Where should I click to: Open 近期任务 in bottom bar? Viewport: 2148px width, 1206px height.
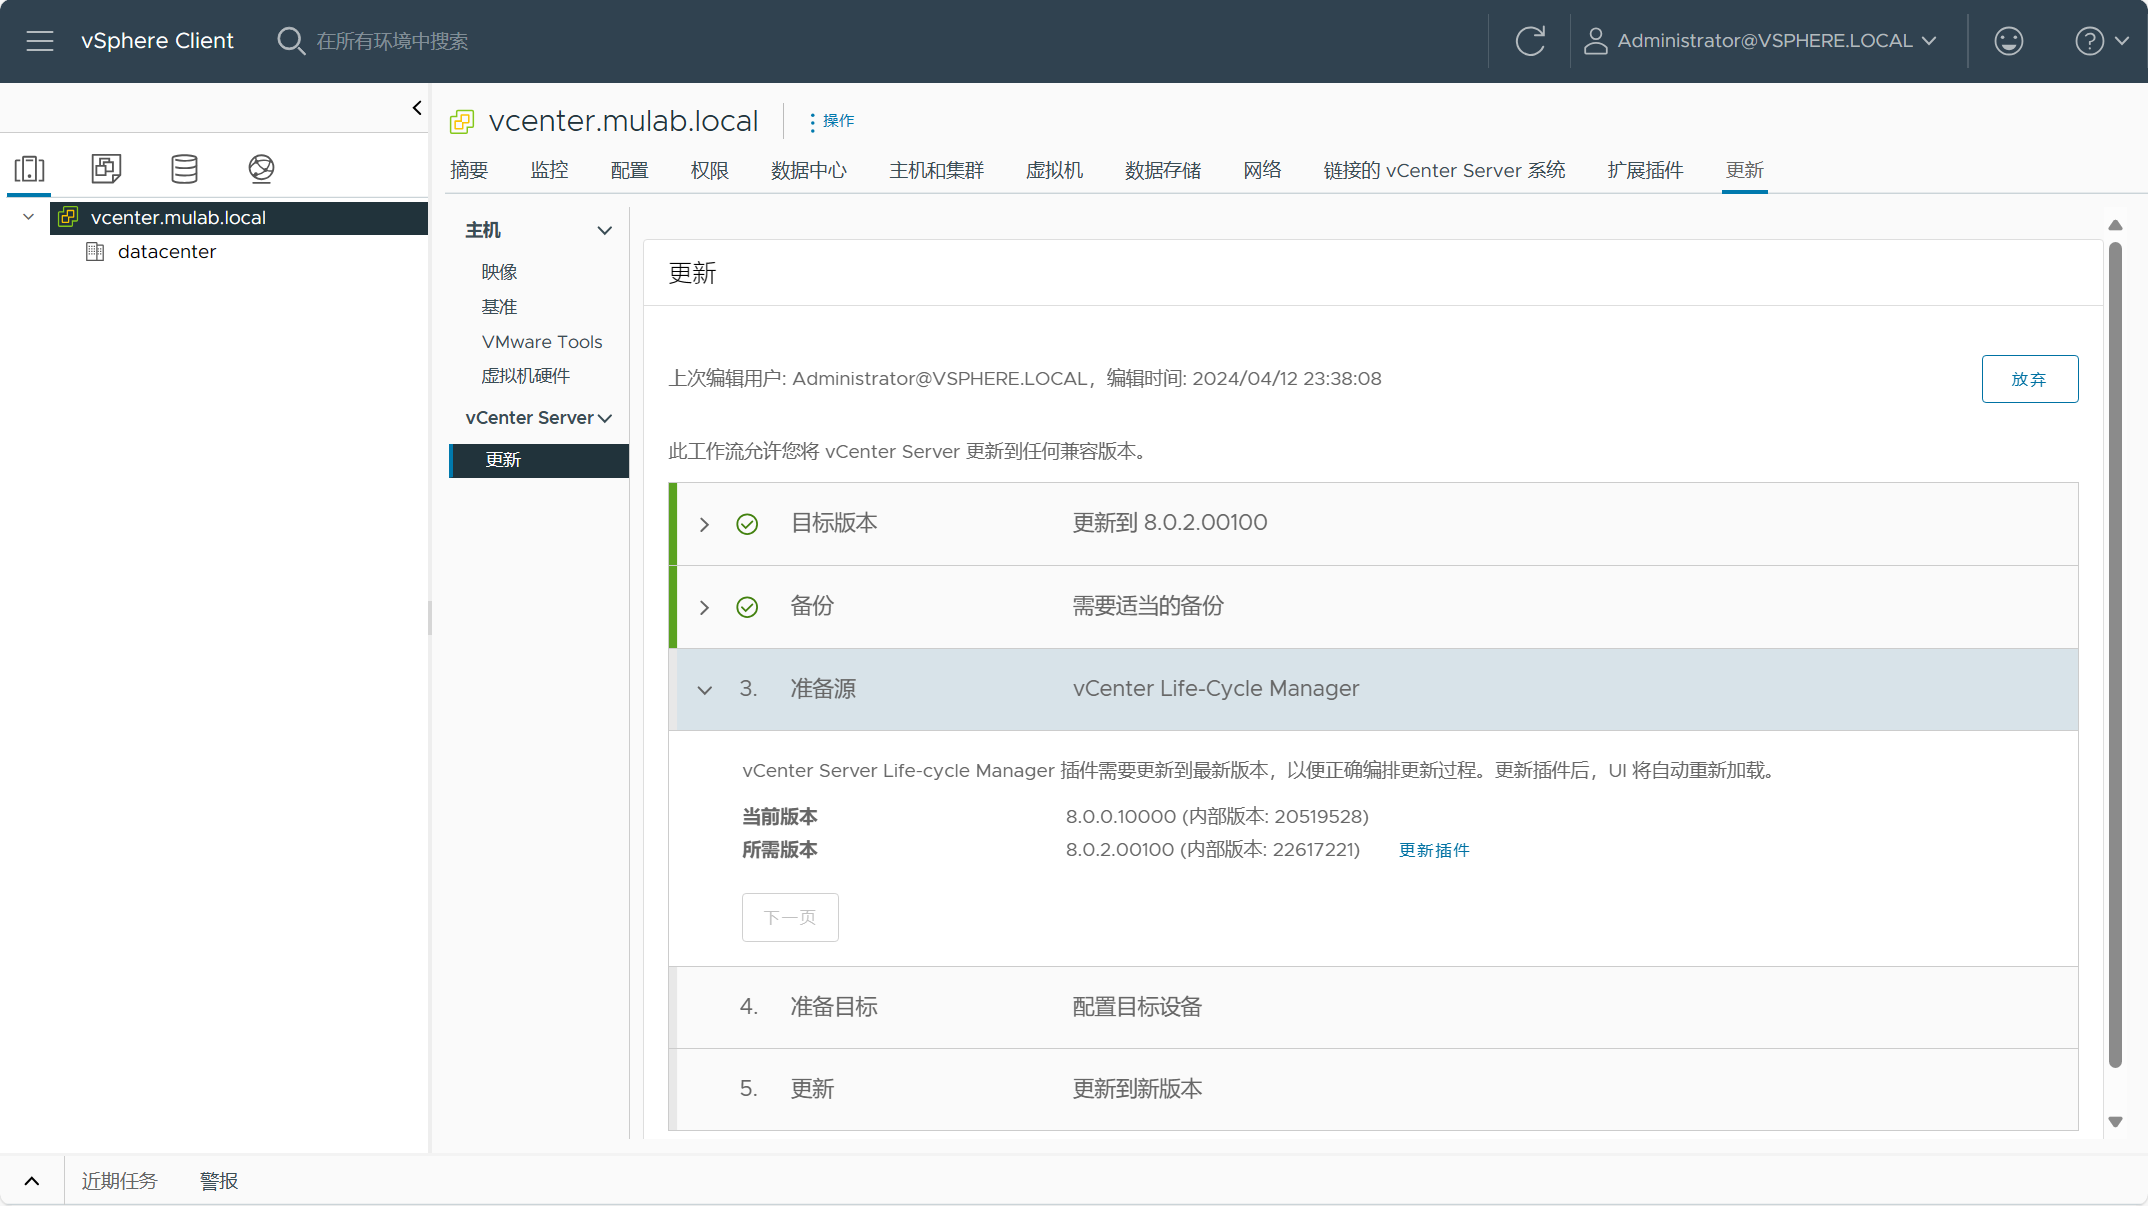coord(119,1181)
